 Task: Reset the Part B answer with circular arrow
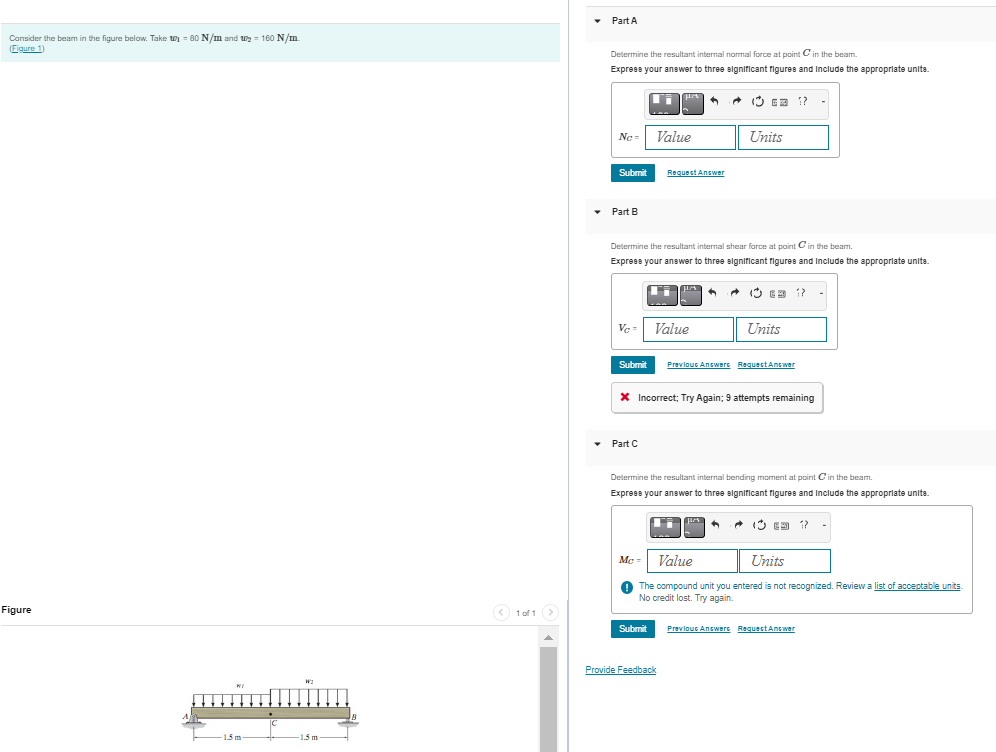[756, 293]
